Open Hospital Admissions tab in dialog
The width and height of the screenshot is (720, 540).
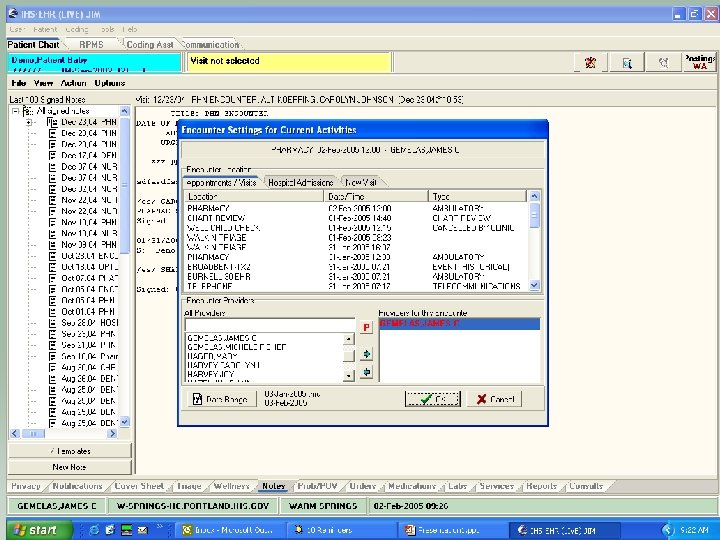click(301, 182)
